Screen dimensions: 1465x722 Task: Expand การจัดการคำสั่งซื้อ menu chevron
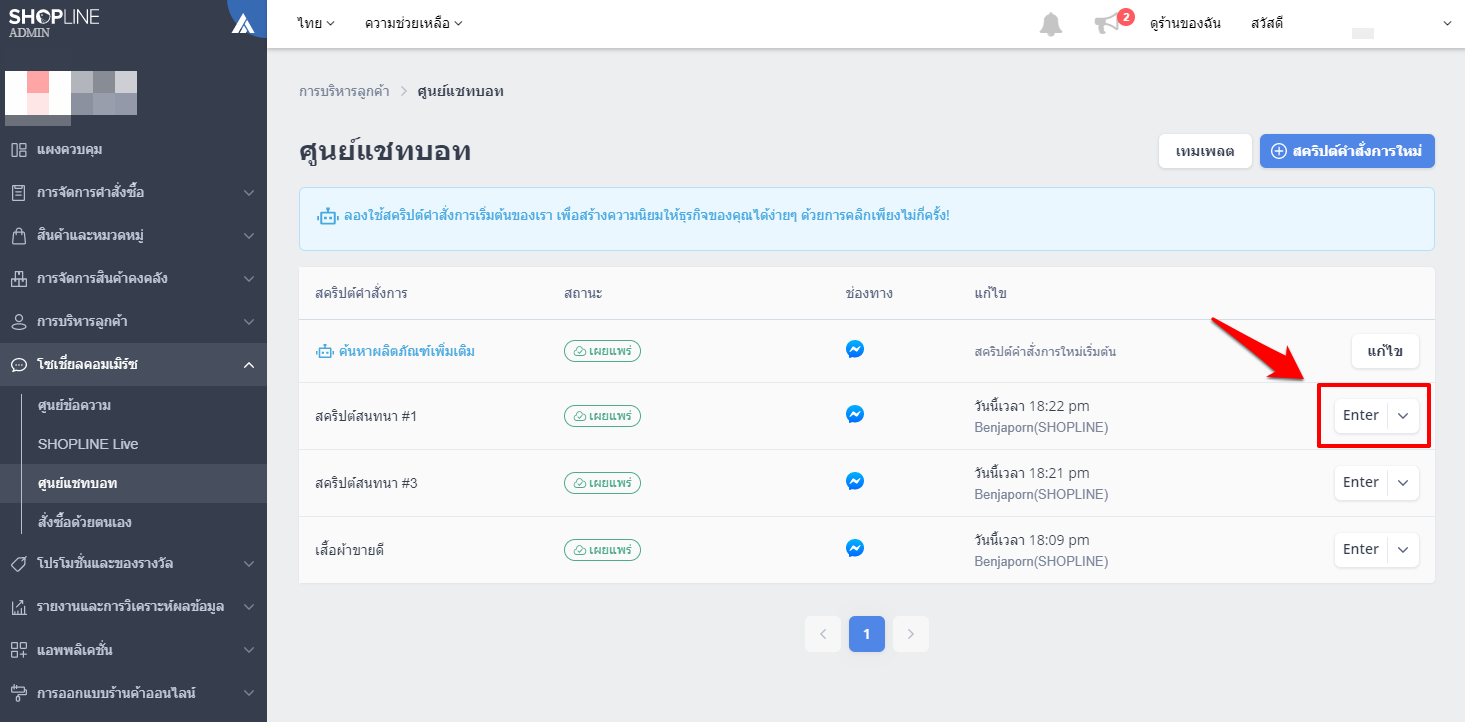pos(249,193)
